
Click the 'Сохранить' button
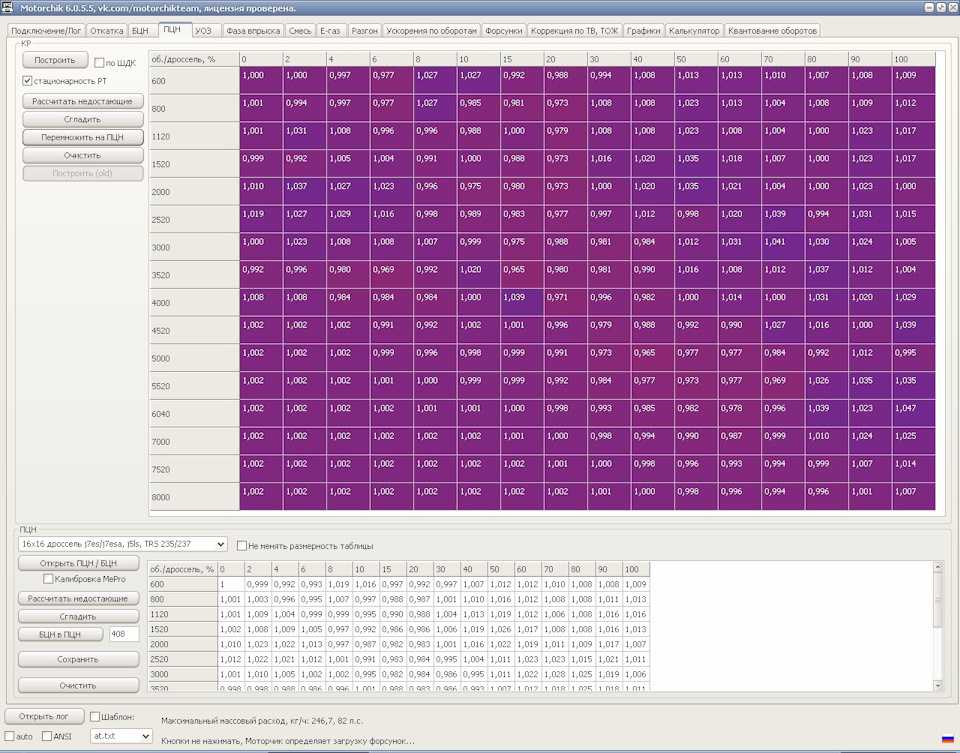(78, 659)
